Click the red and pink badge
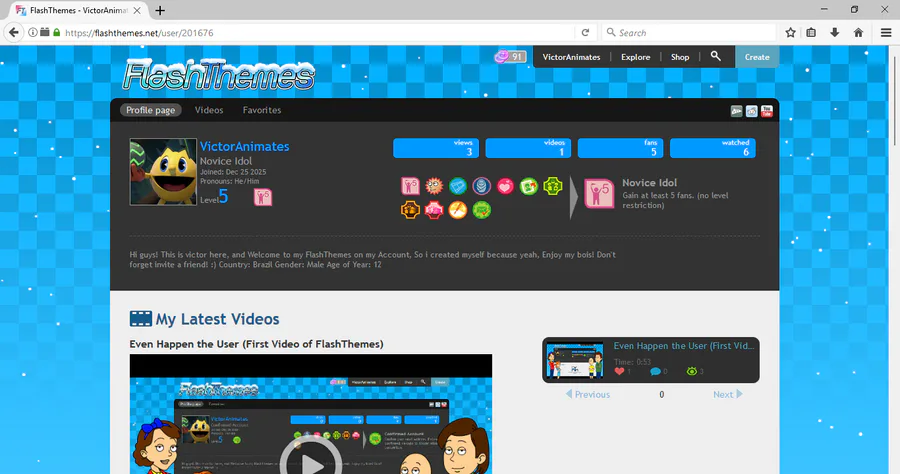This screenshot has height=474, width=900. click(434, 210)
